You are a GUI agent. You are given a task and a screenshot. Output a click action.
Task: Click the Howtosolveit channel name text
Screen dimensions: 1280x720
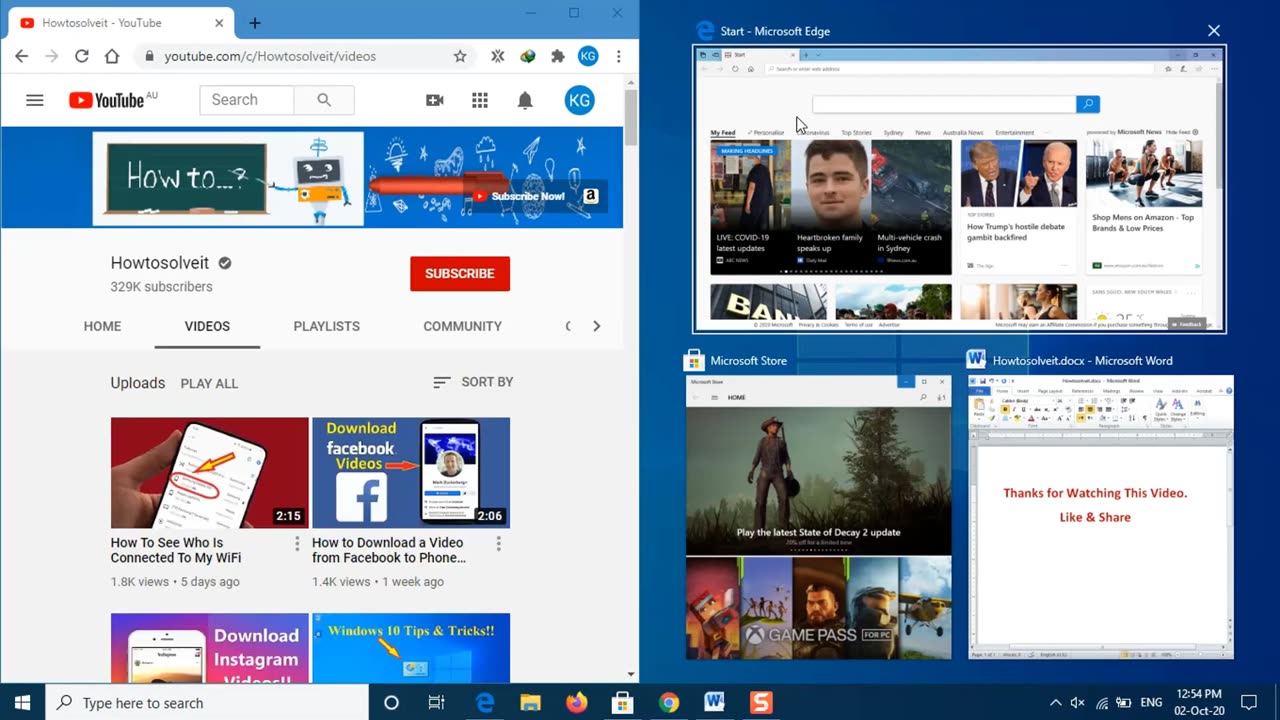160,263
